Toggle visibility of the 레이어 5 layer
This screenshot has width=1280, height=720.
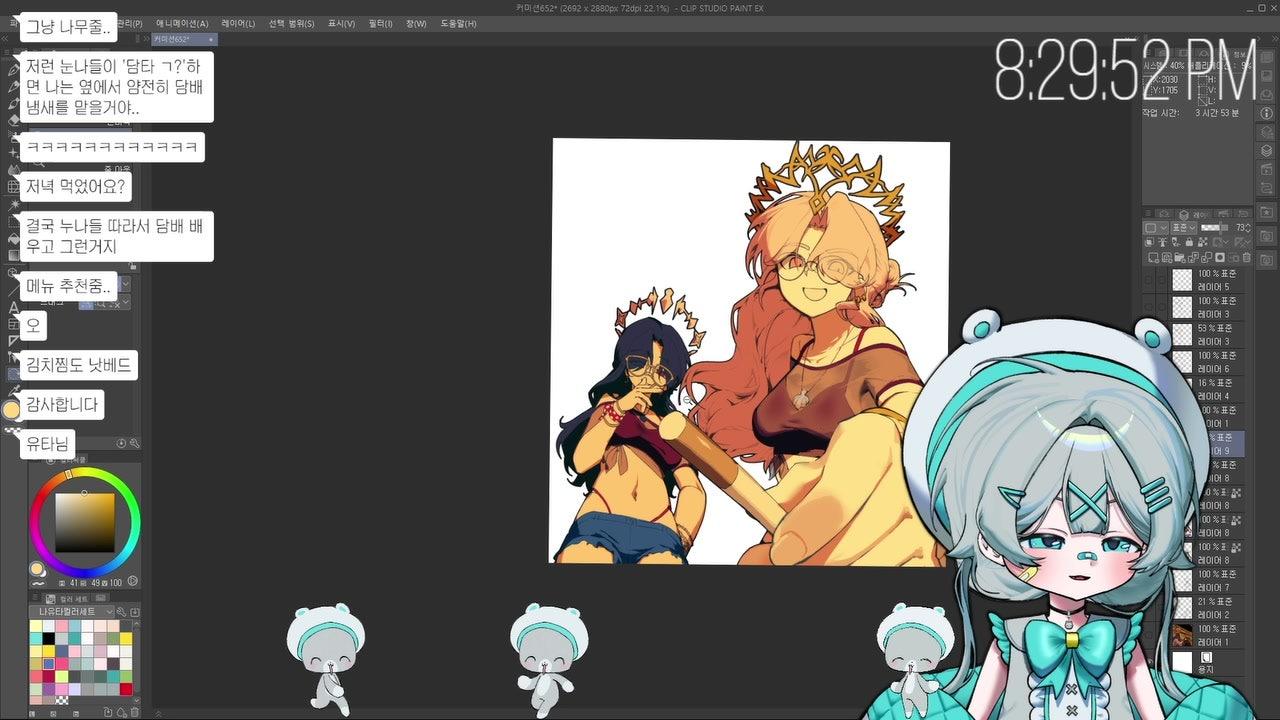coord(1150,280)
